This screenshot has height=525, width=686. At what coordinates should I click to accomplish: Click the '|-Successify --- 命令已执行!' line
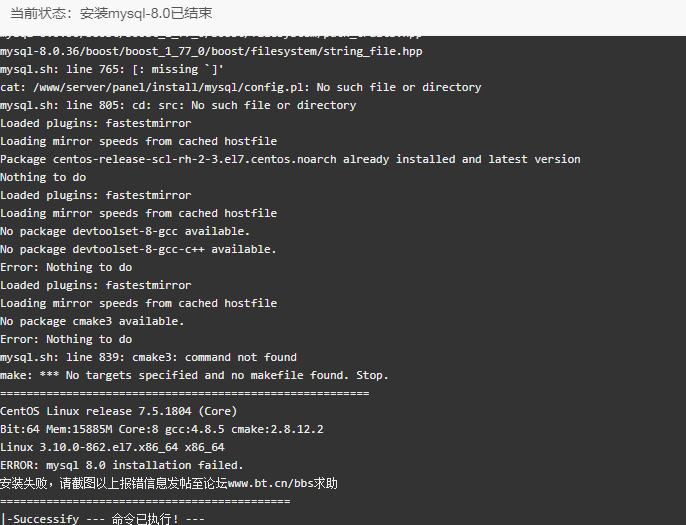click(x=102, y=519)
